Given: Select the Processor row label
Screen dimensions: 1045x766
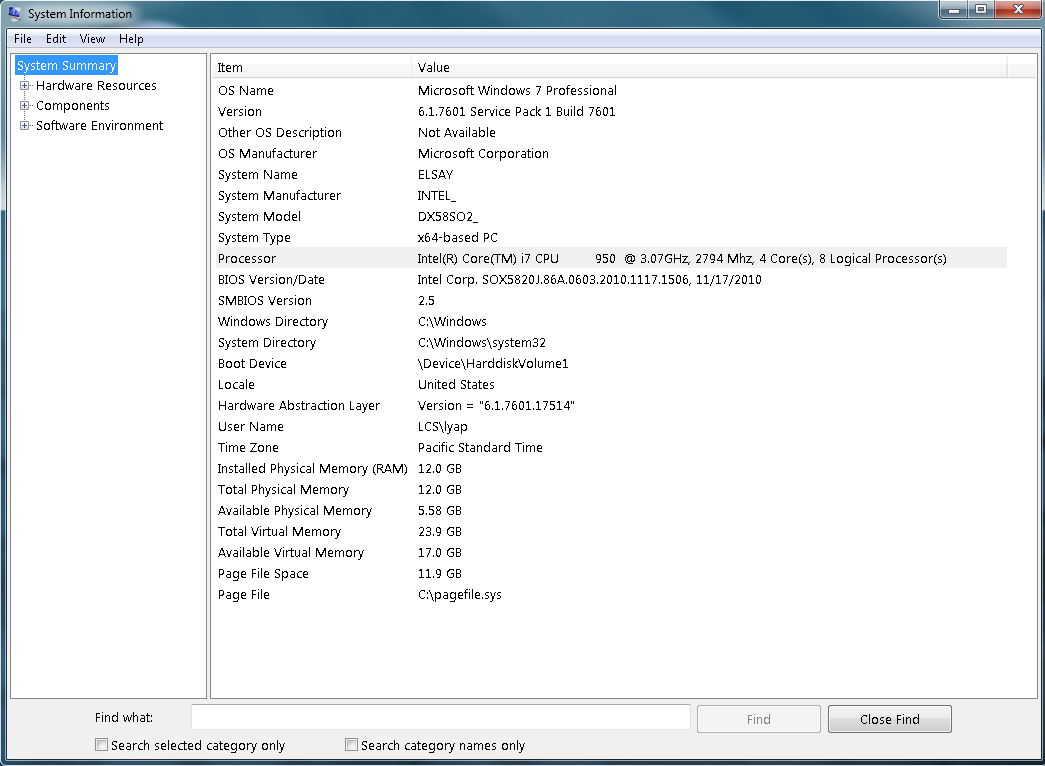Looking at the screenshot, I should tap(247, 259).
